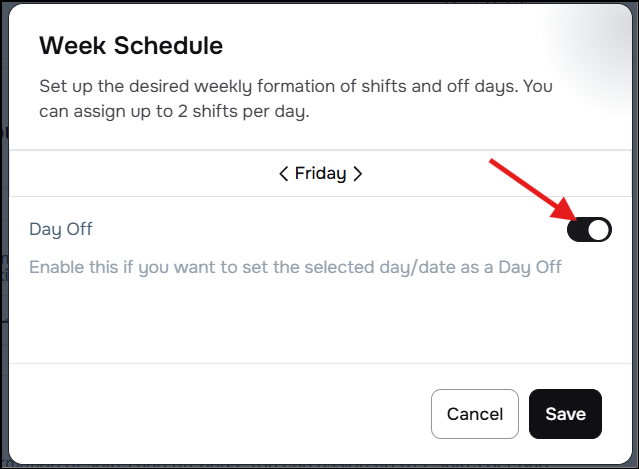Confirm Friday as day off with Save
Screen dimensions: 639x469
coord(565,414)
